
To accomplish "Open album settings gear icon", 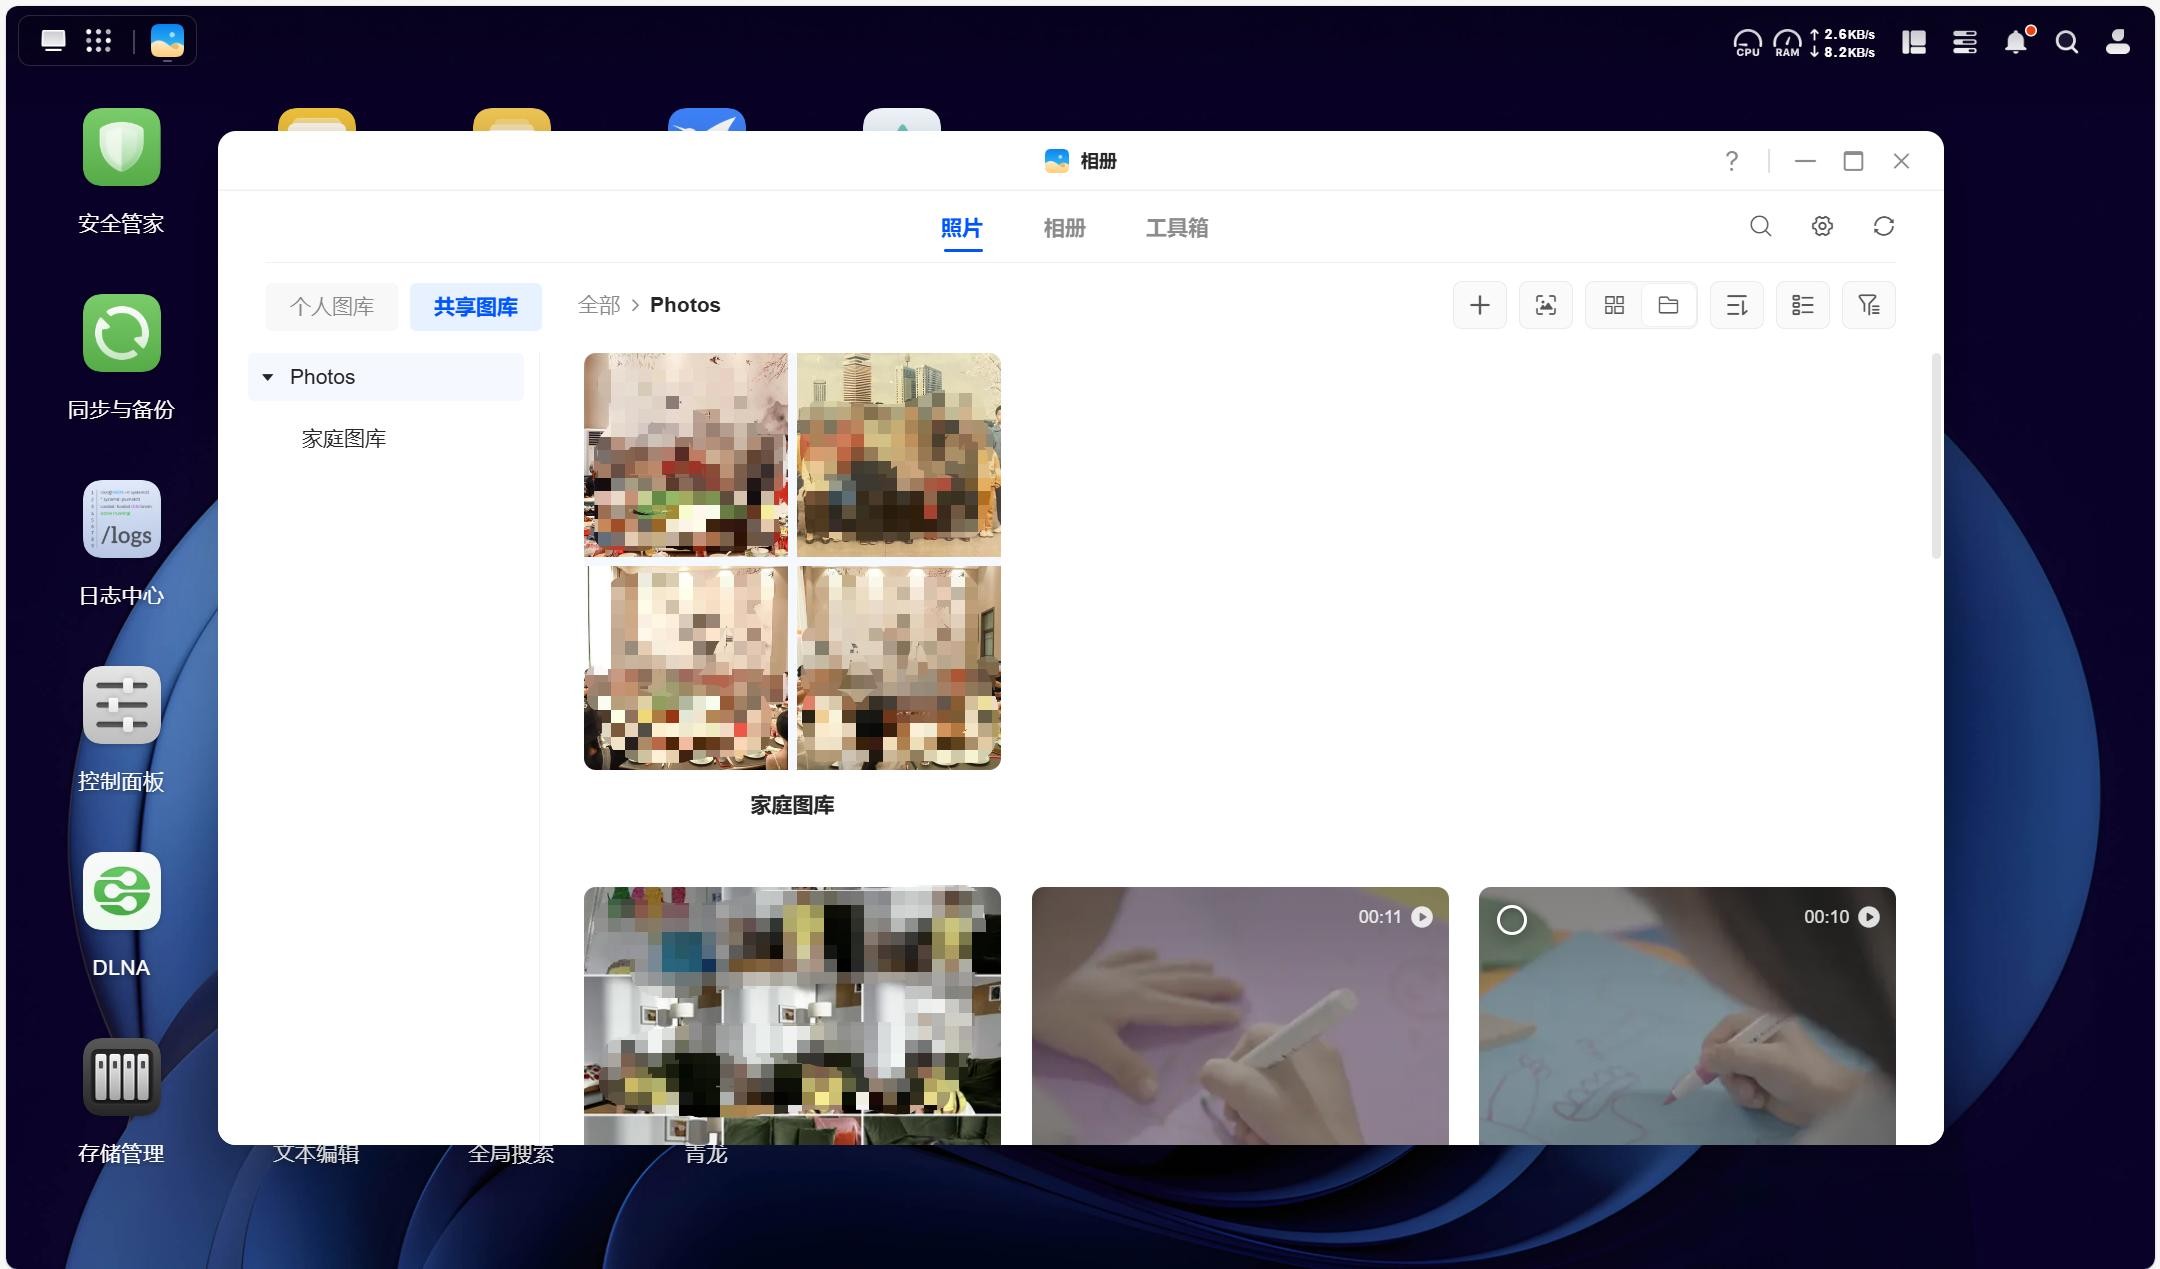I will click(x=1822, y=226).
